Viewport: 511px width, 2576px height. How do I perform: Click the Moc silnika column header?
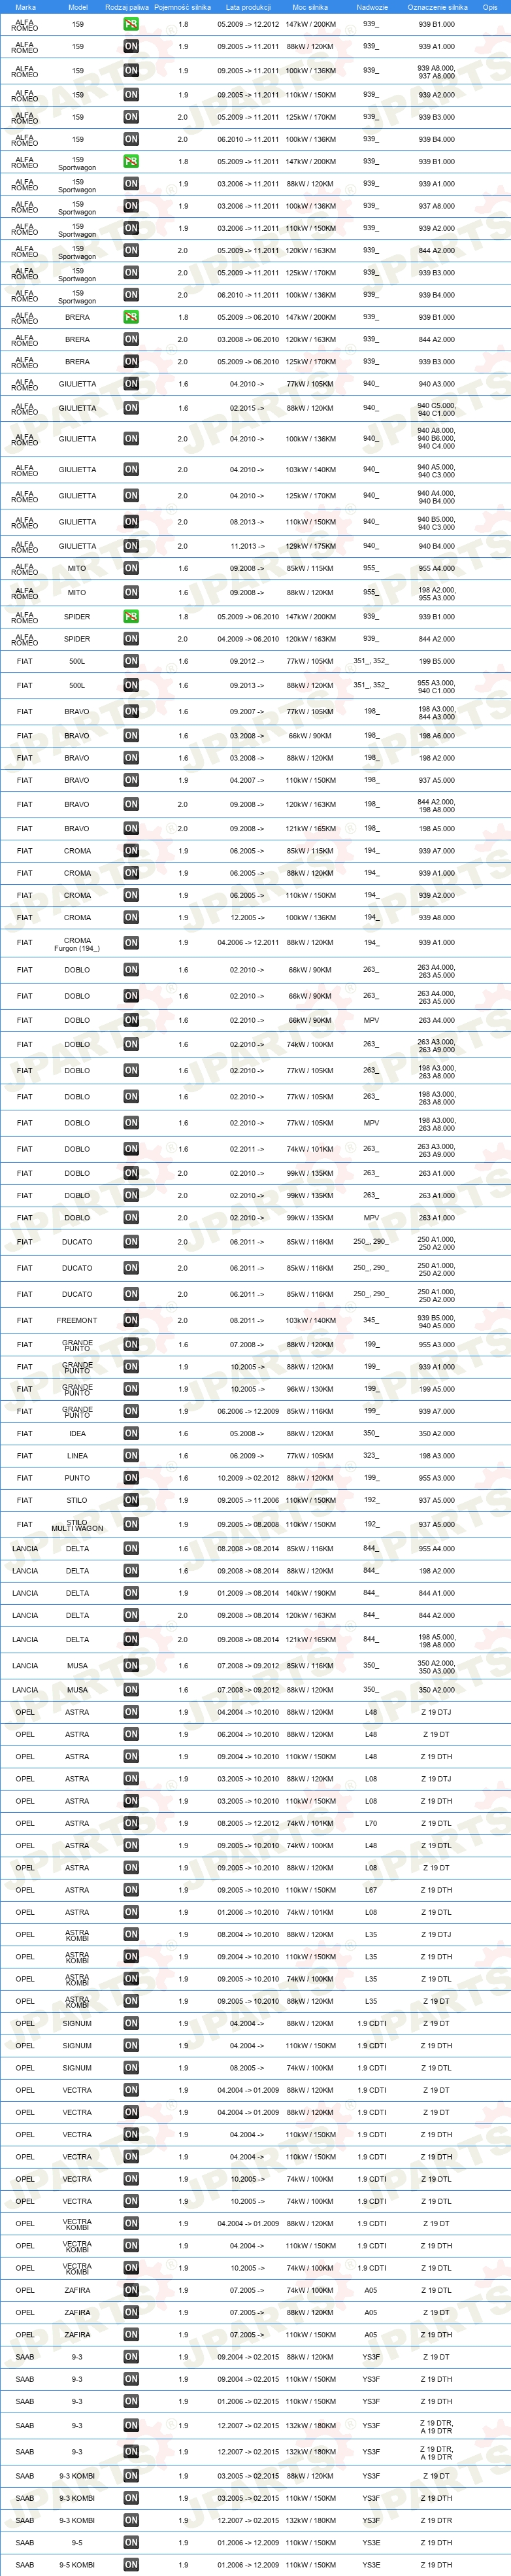(x=310, y=7)
